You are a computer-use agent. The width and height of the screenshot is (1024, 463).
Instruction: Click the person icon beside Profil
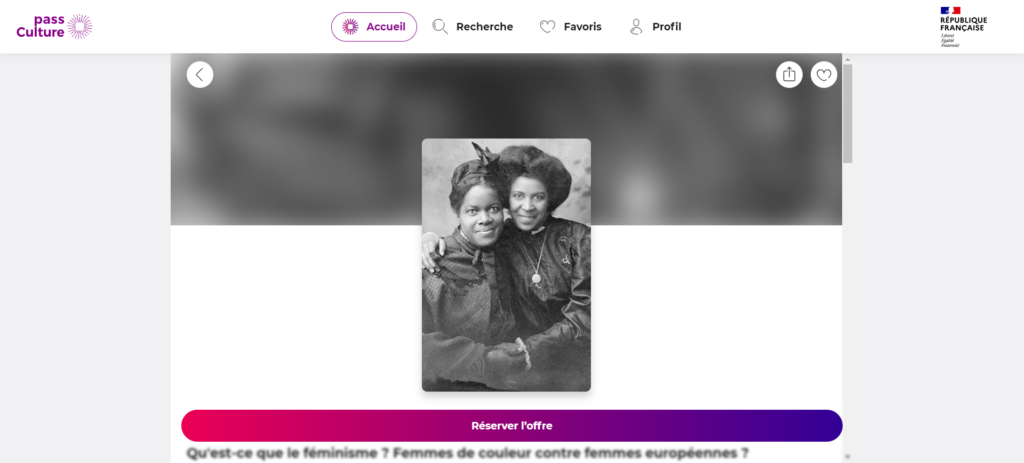pyautogui.click(x=636, y=27)
